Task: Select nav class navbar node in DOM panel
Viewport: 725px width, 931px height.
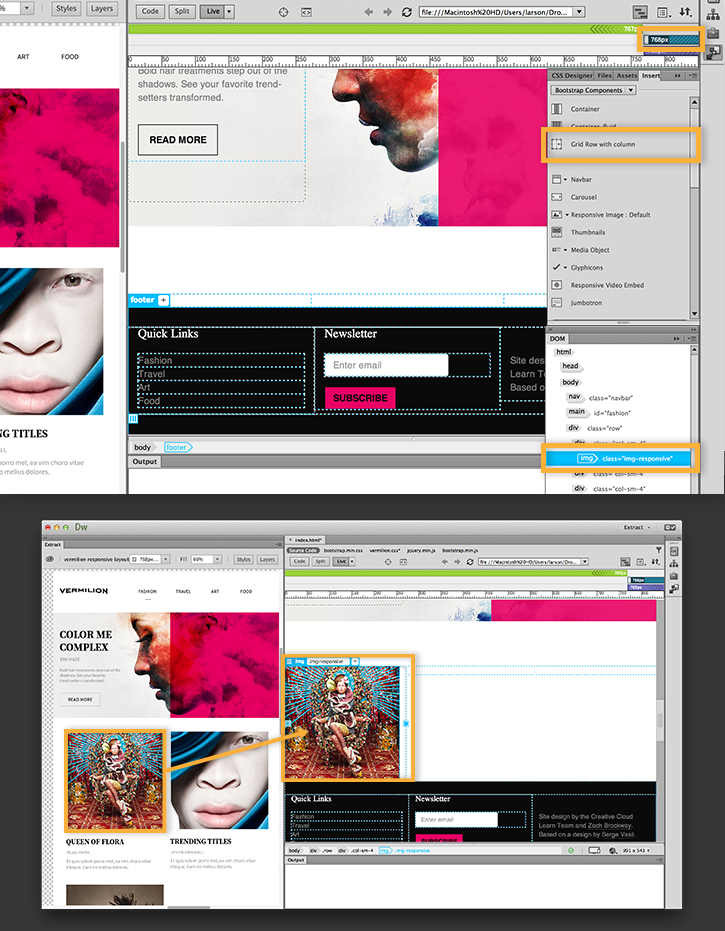Action: tap(600, 397)
